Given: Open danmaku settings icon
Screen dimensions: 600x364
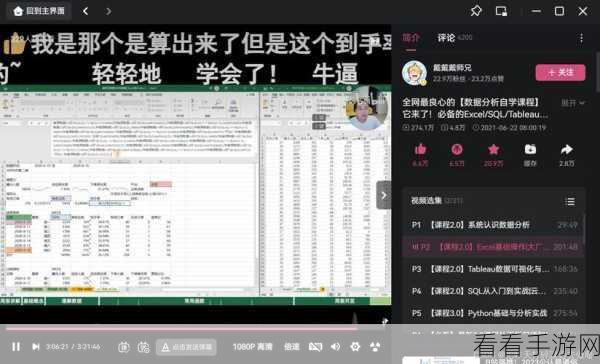Looking at the screenshot, I should (x=143, y=347).
